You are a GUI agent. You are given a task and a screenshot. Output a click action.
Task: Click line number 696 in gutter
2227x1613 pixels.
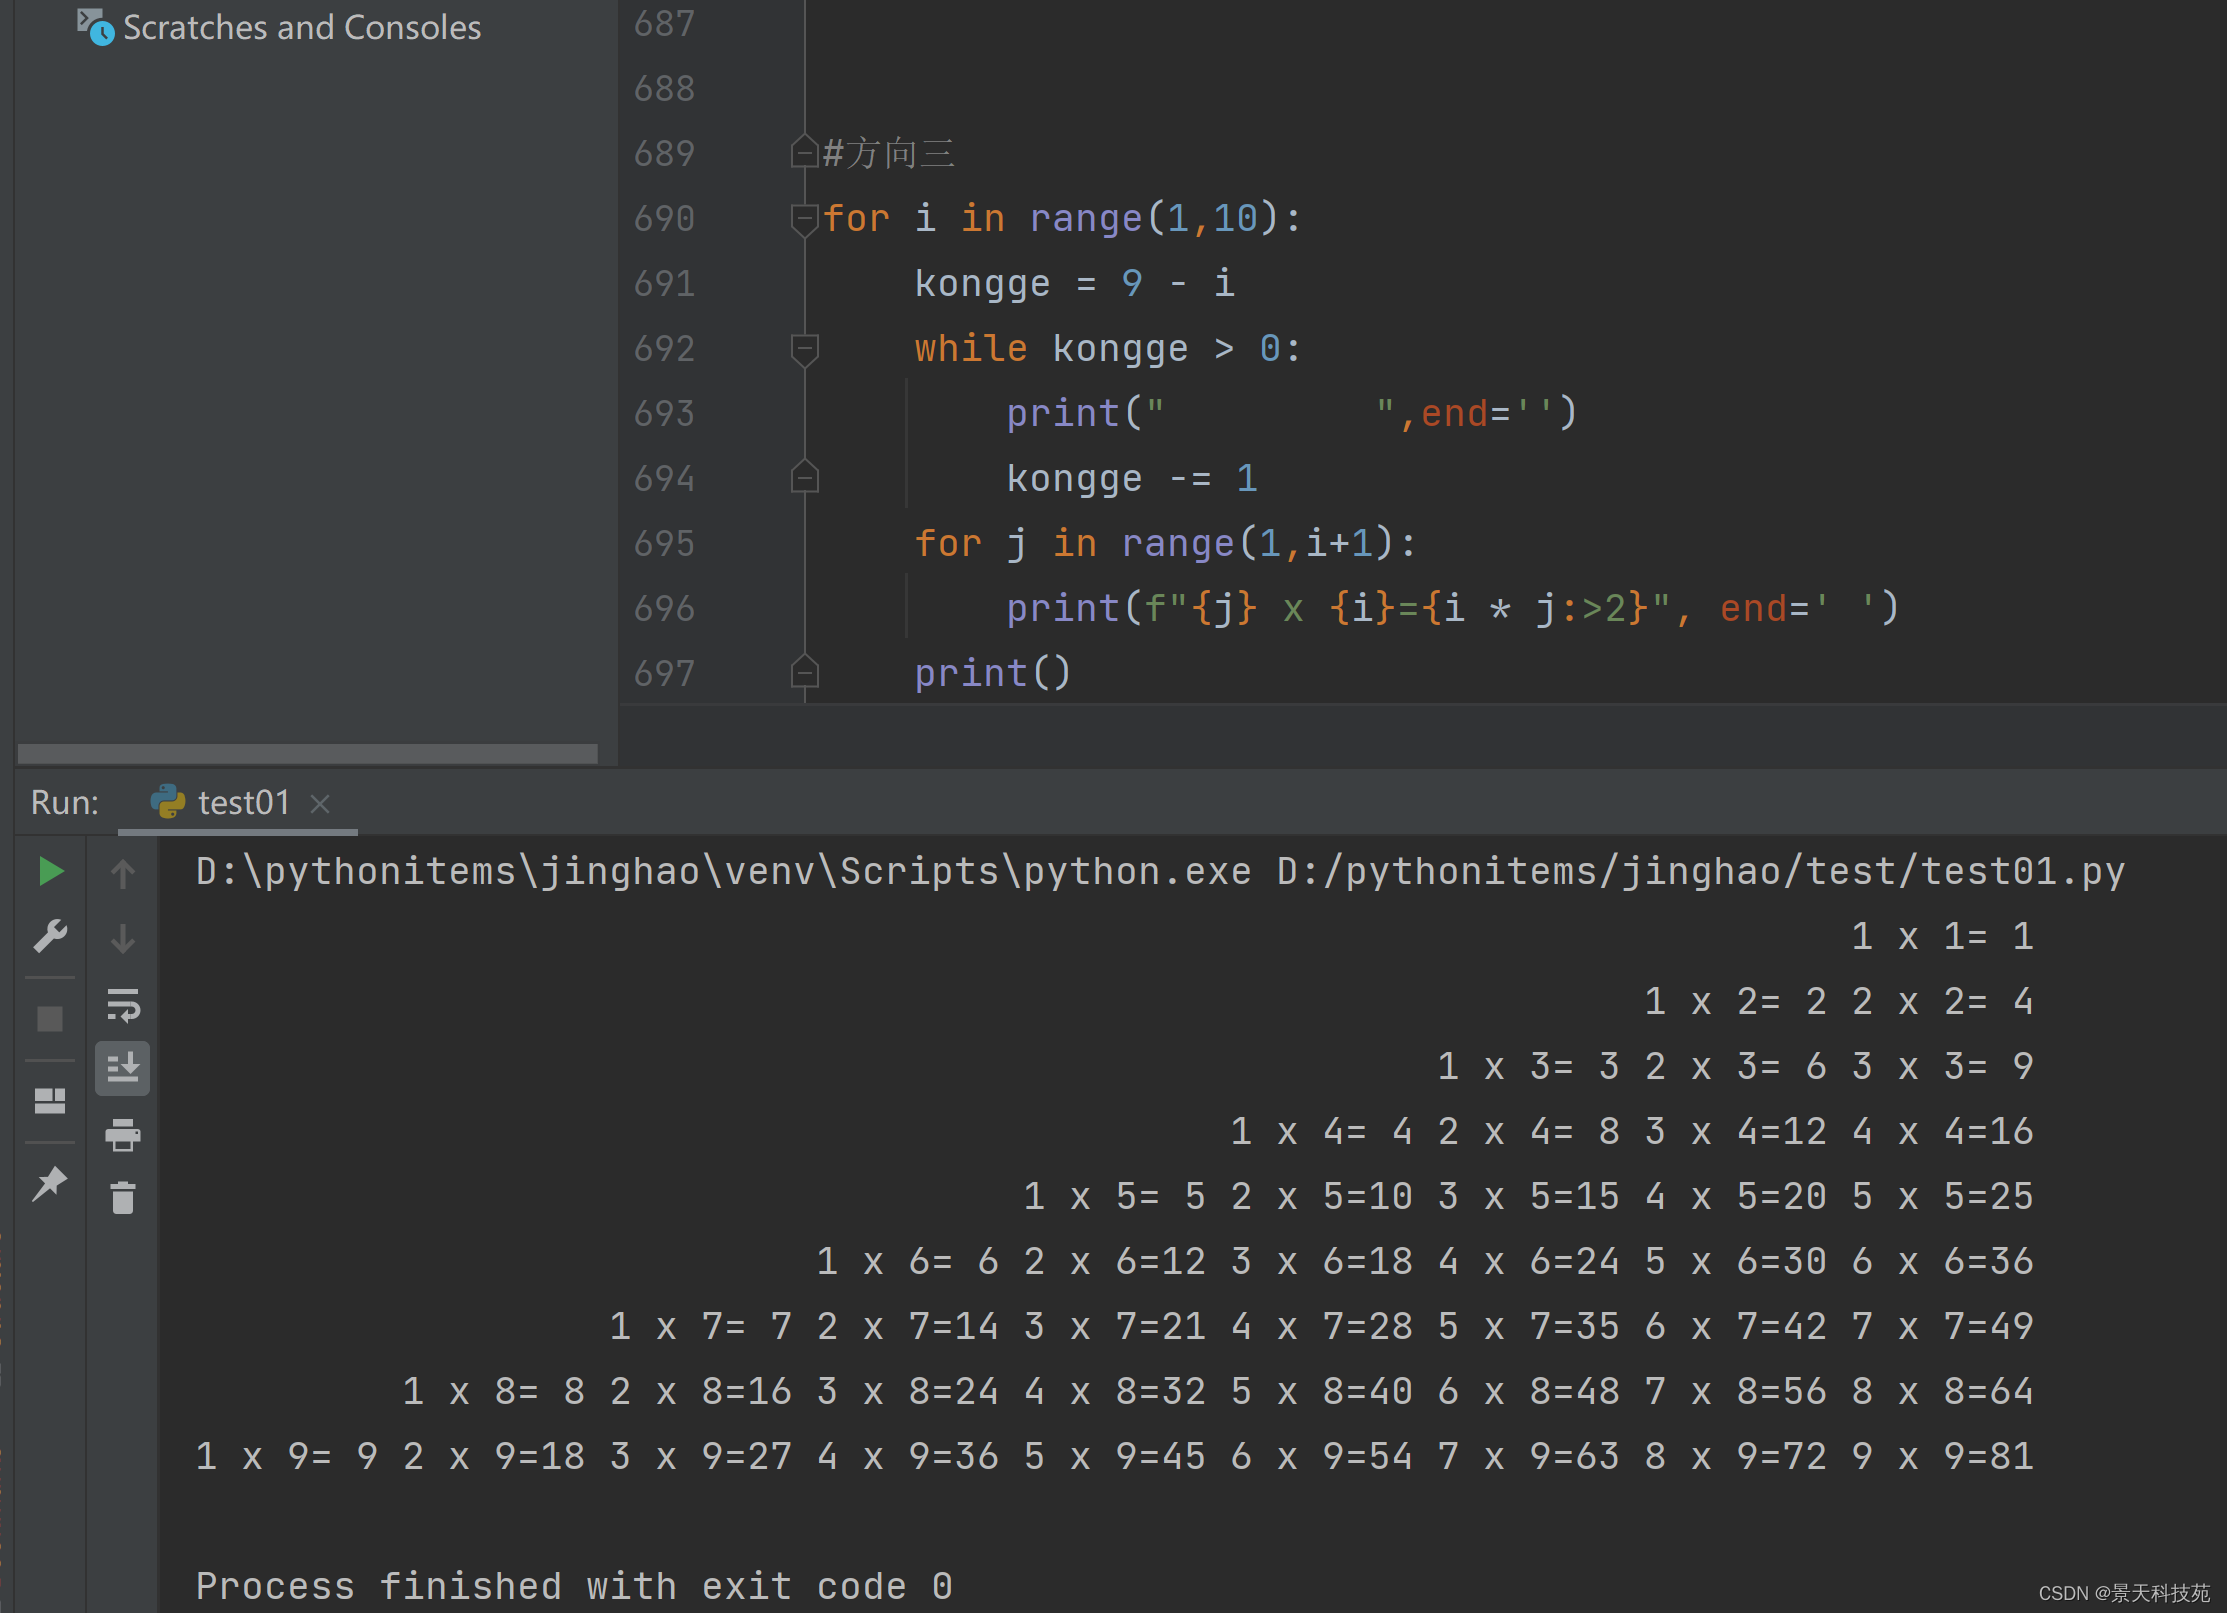(664, 609)
